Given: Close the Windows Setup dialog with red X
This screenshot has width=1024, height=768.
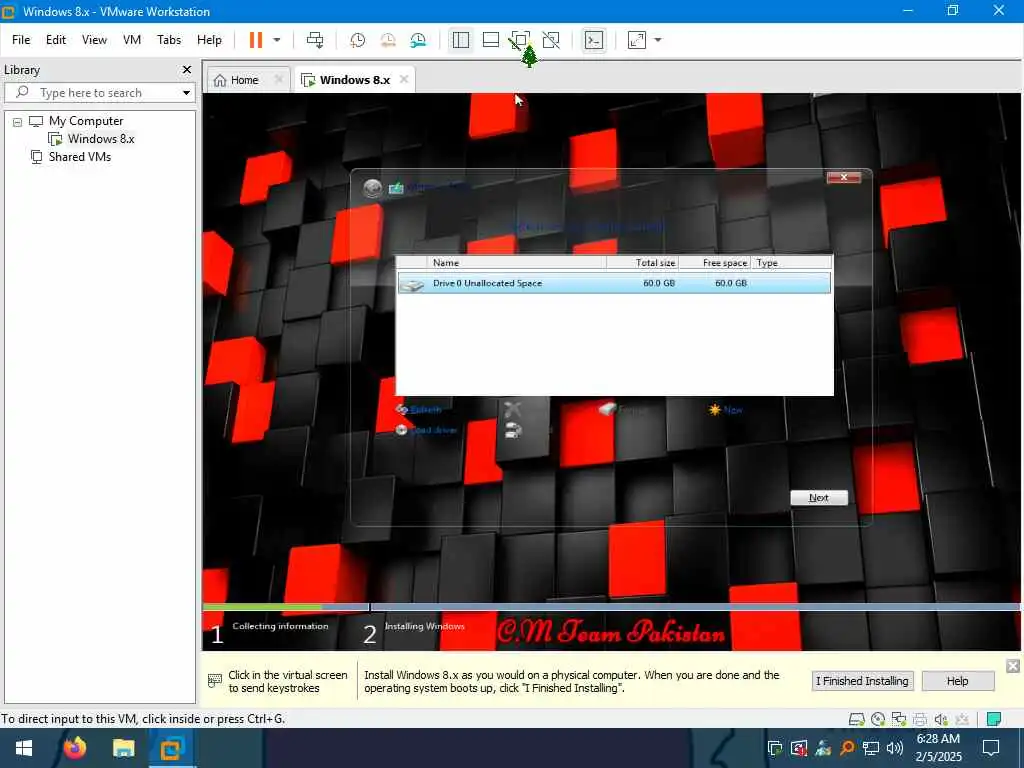Looking at the screenshot, I should click(844, 177).
